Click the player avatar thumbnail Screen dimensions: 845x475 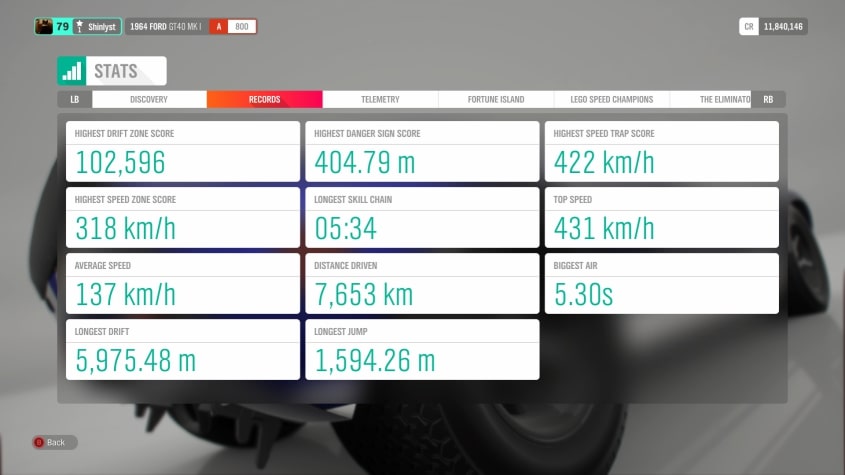click(x=43, y=27)
